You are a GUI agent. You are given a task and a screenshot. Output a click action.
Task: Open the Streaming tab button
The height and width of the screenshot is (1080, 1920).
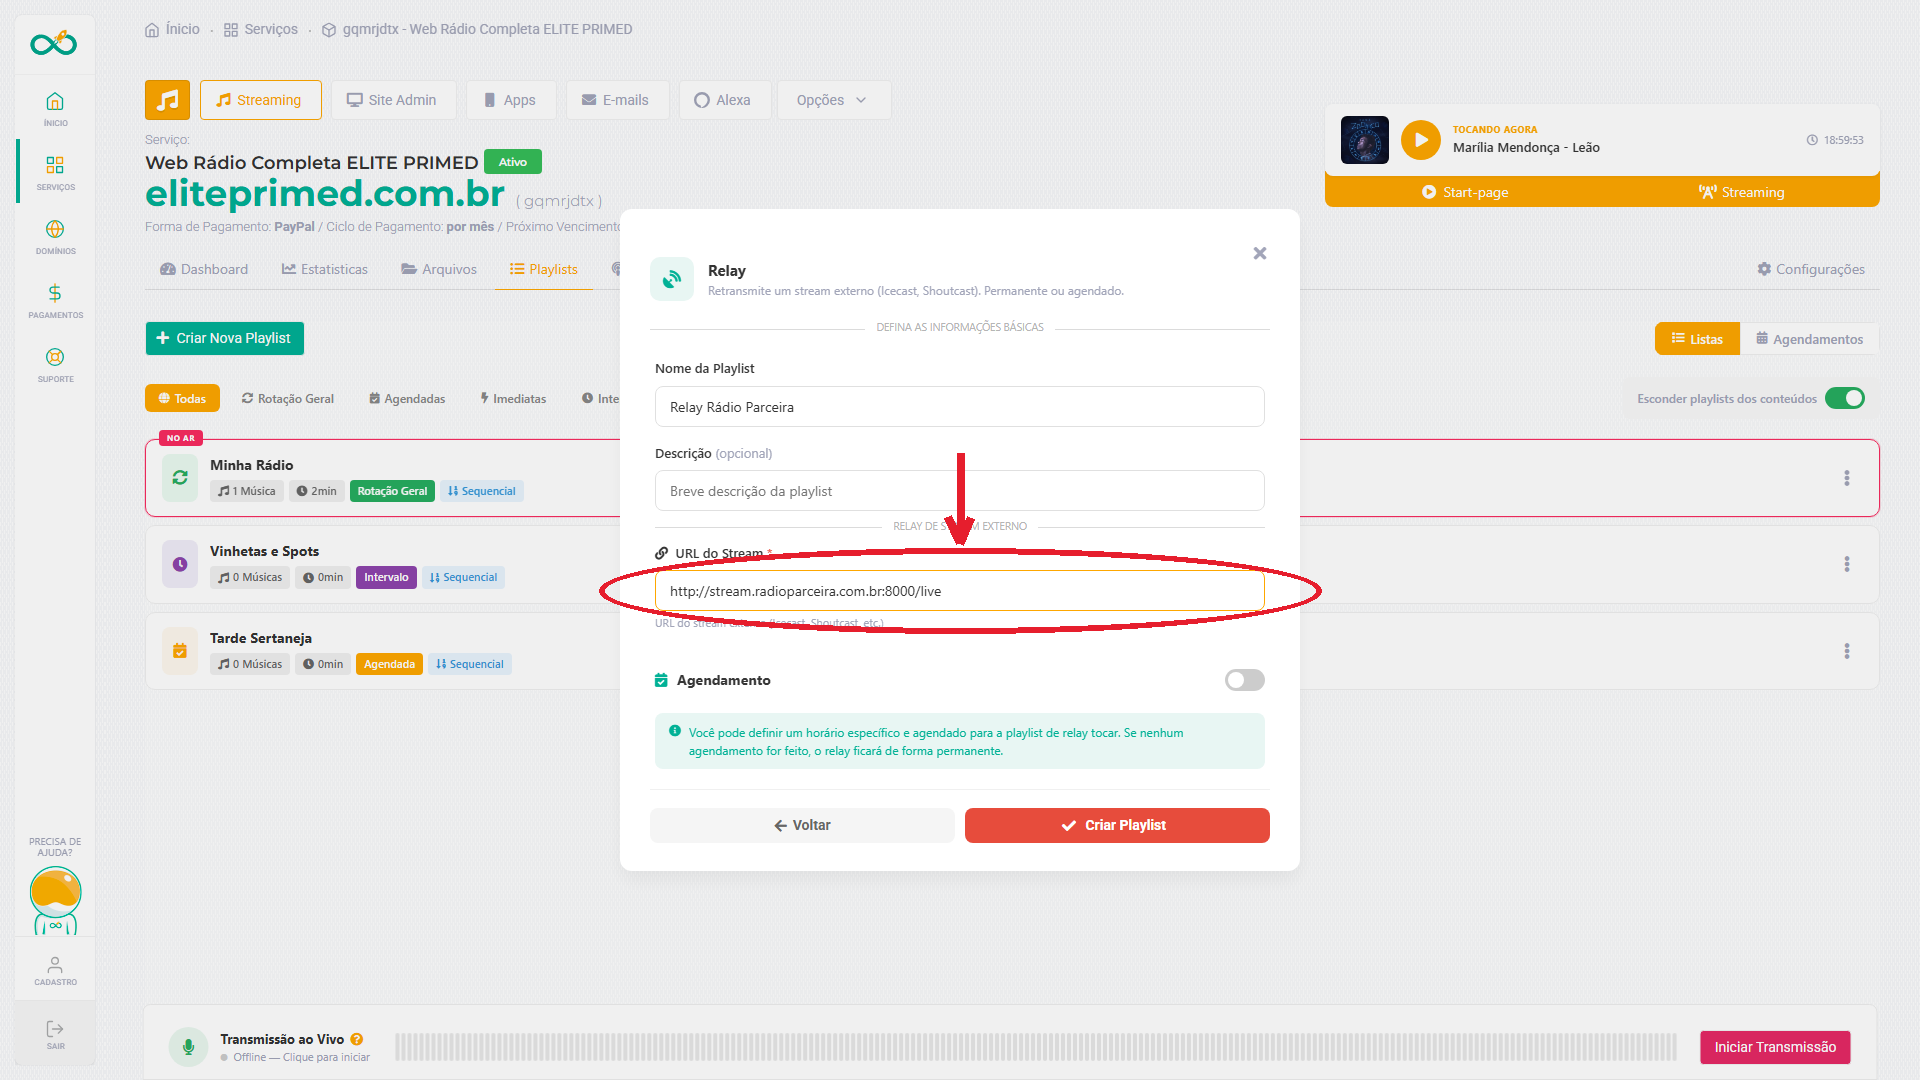click(260, 100)
